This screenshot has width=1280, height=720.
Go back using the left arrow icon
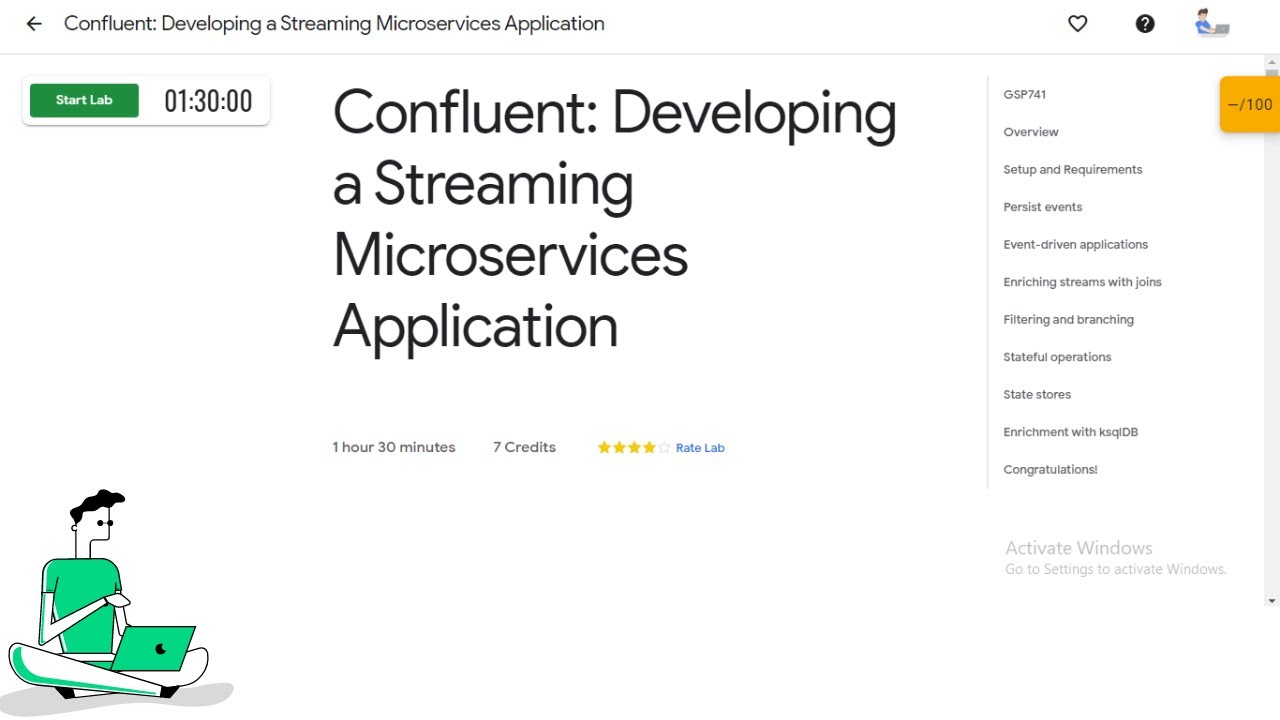(34, 24)
